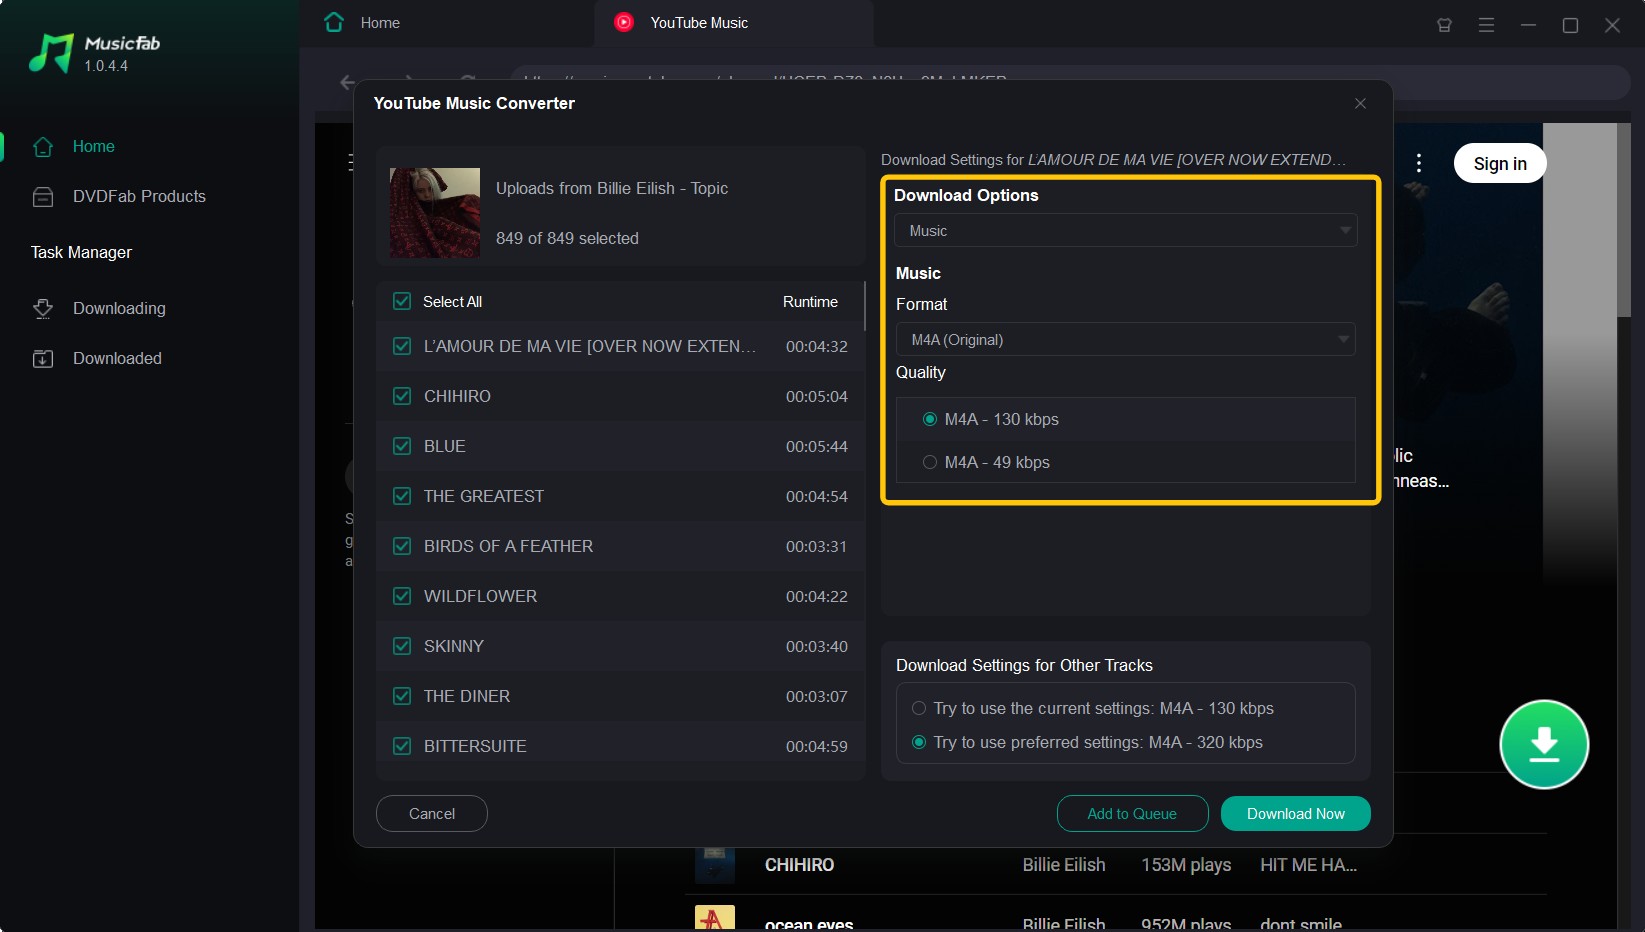Click the DVDFab Products icon
The width and height of the screenshot is (1645, 932).
(43, 197)
